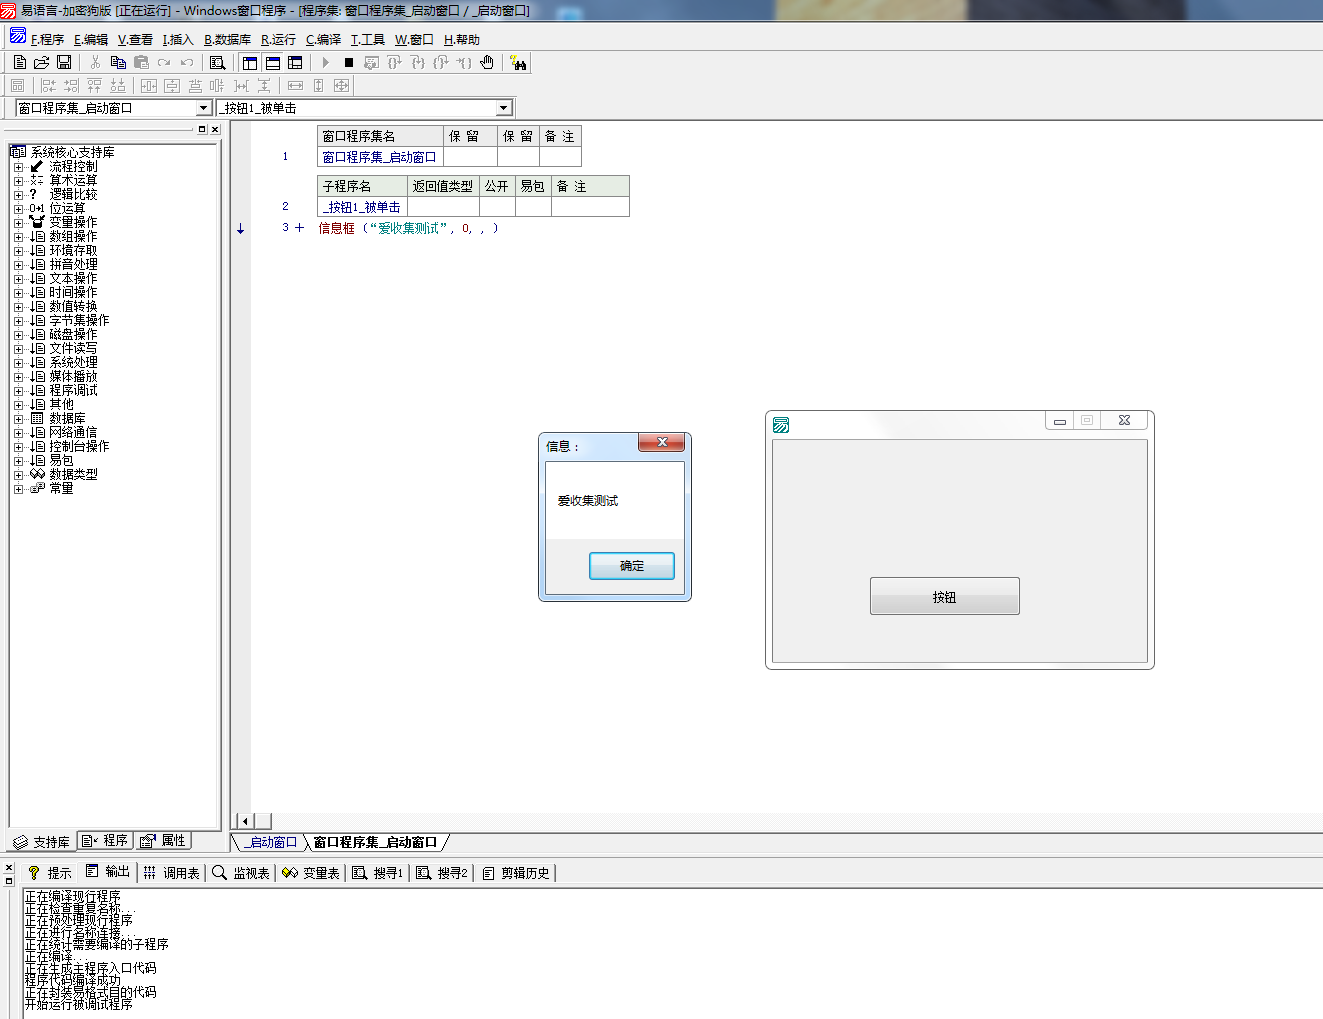Screen dimensions: 1323x1019
Task: Click the Open folder toolbar icon
Action: point(42,62)
